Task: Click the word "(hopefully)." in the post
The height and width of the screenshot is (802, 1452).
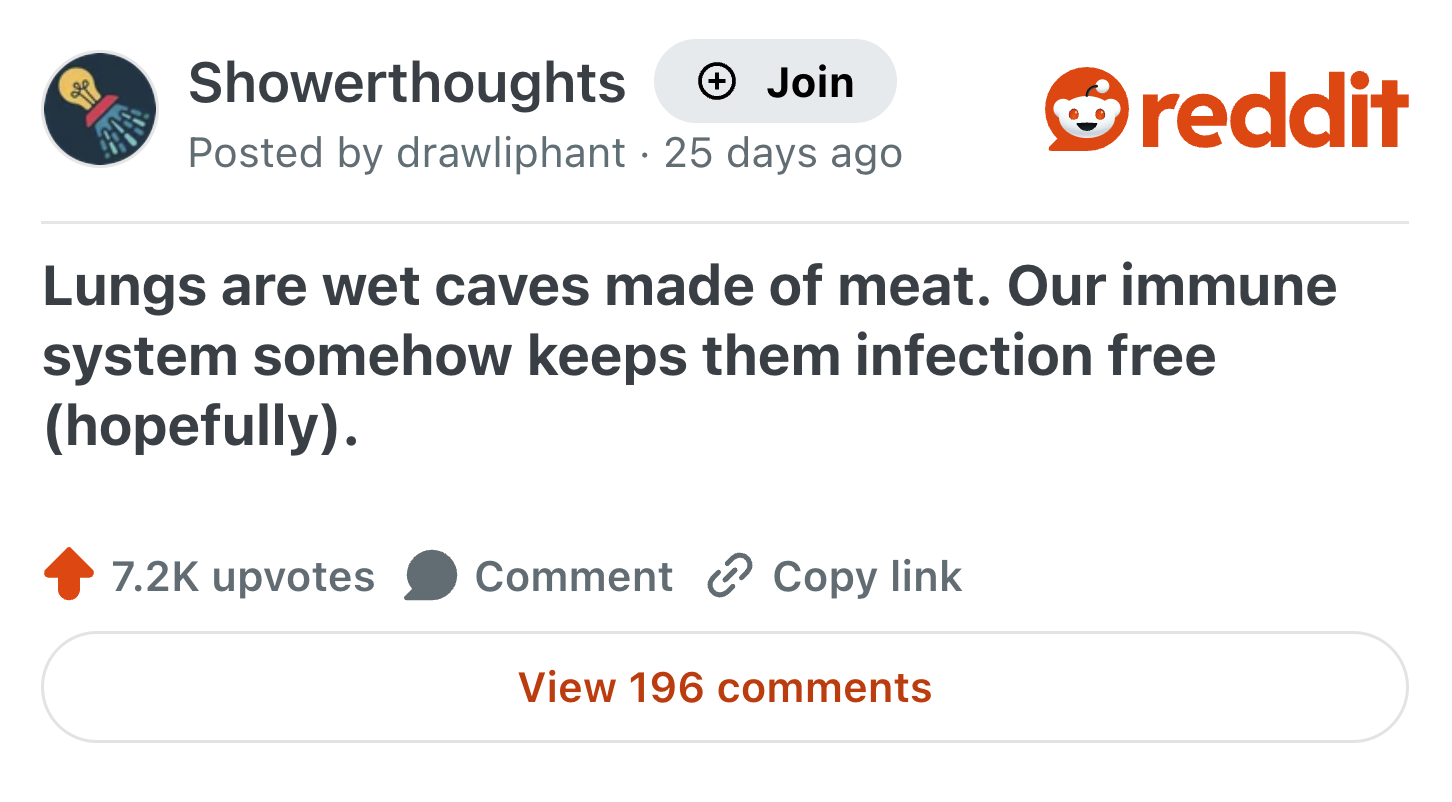Action: point(199,427)
